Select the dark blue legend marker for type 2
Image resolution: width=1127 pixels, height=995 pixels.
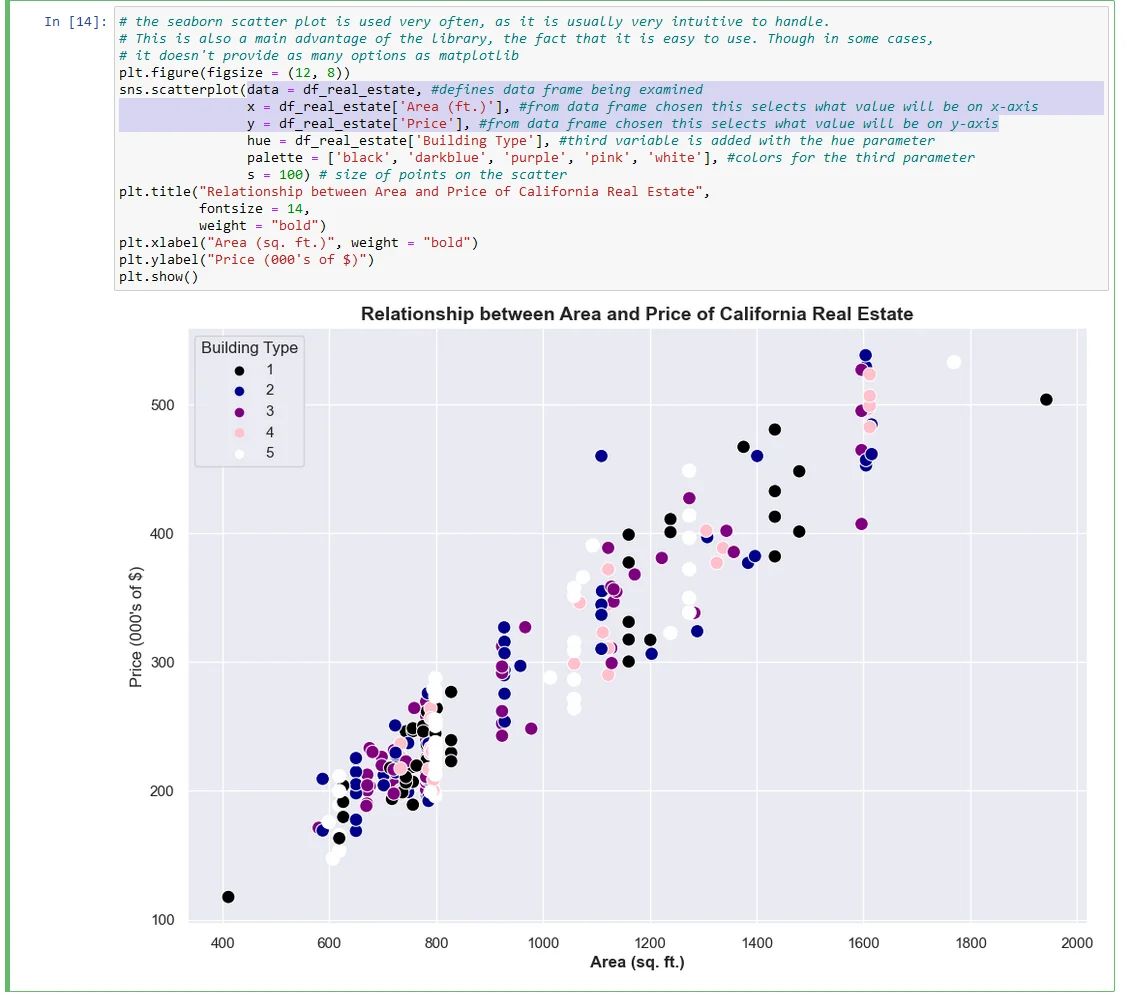239,391
